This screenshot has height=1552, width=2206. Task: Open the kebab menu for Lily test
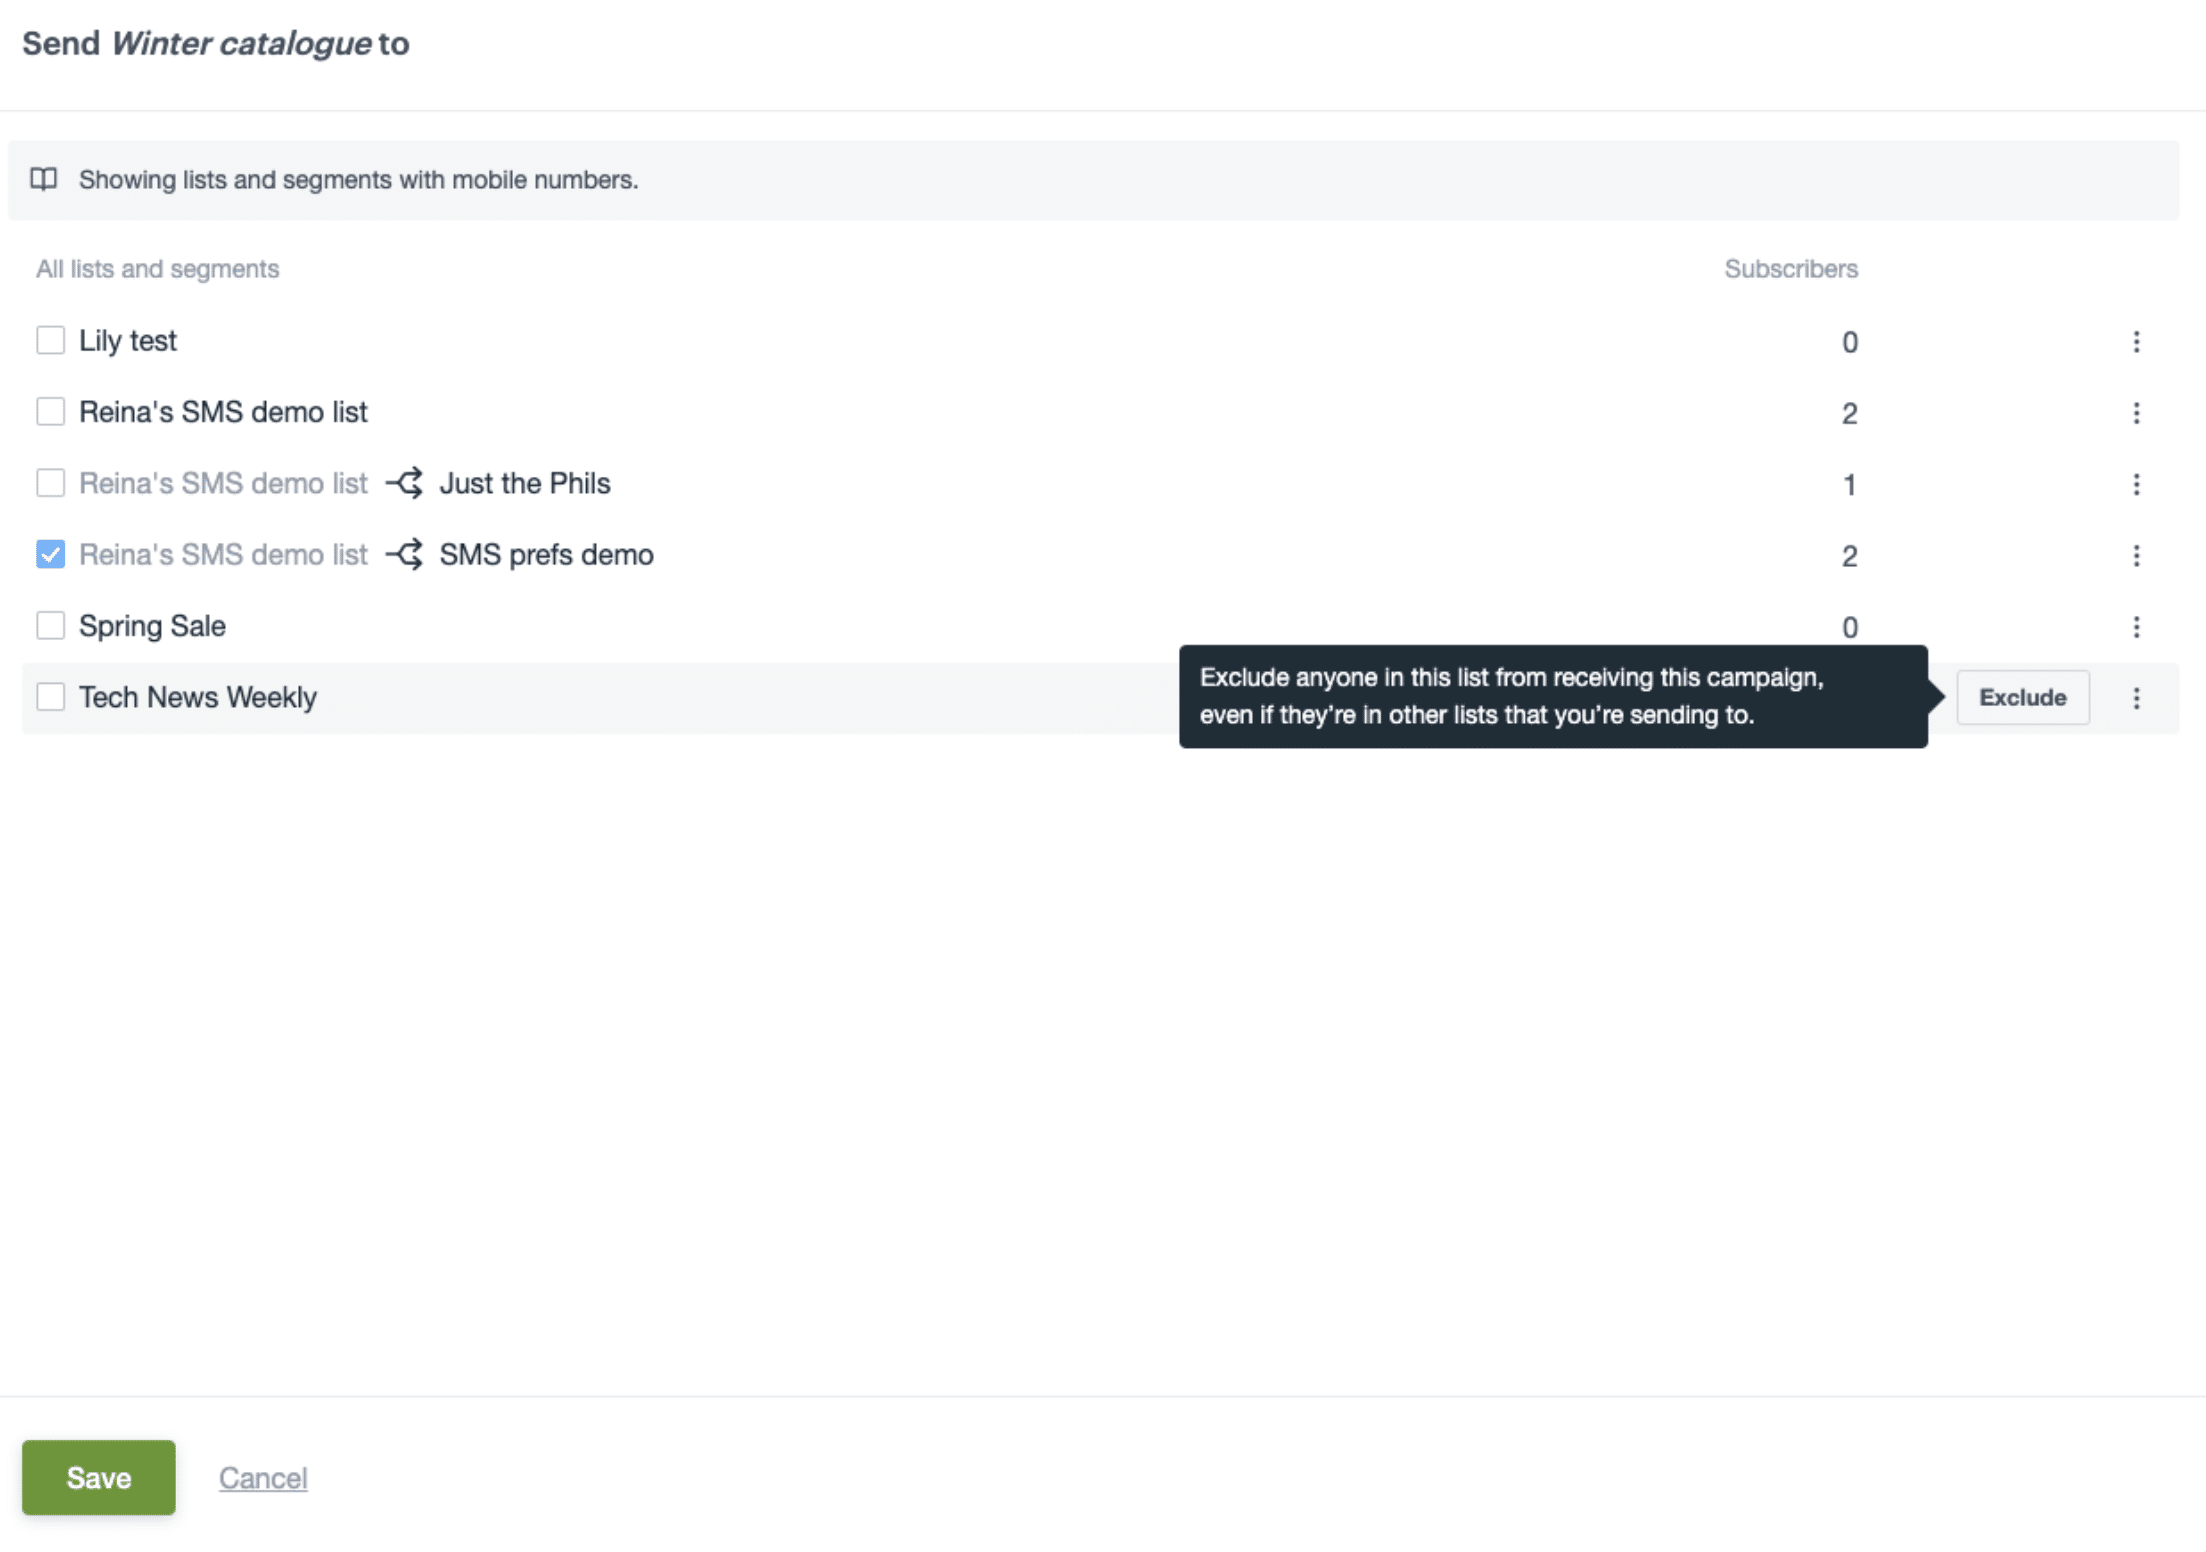point(2135,342)
